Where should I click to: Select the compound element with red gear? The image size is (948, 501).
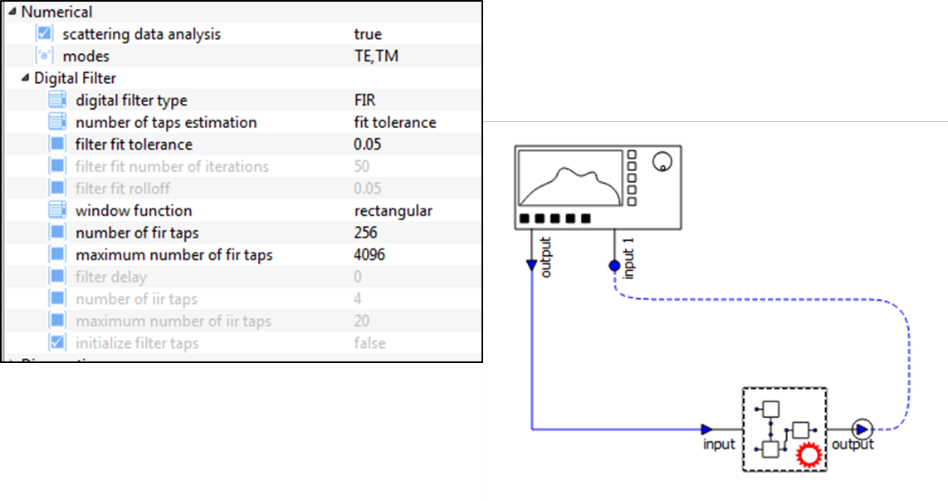784,430
